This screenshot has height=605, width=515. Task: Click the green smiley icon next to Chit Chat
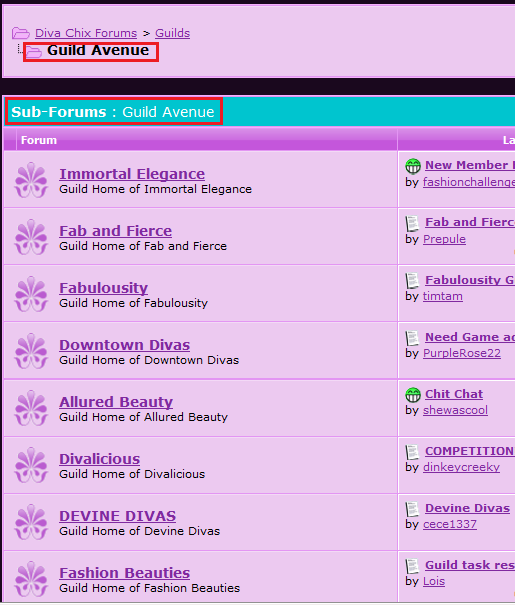(x=413, y=395)
